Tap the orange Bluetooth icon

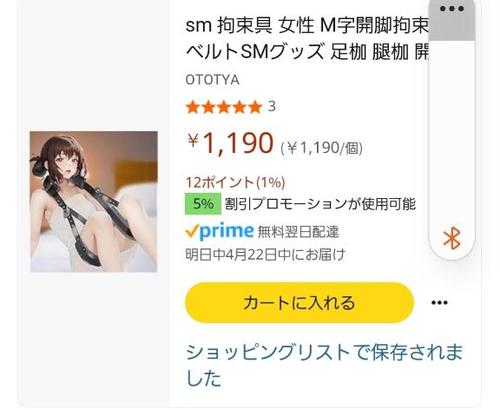(x=452, y=238)
